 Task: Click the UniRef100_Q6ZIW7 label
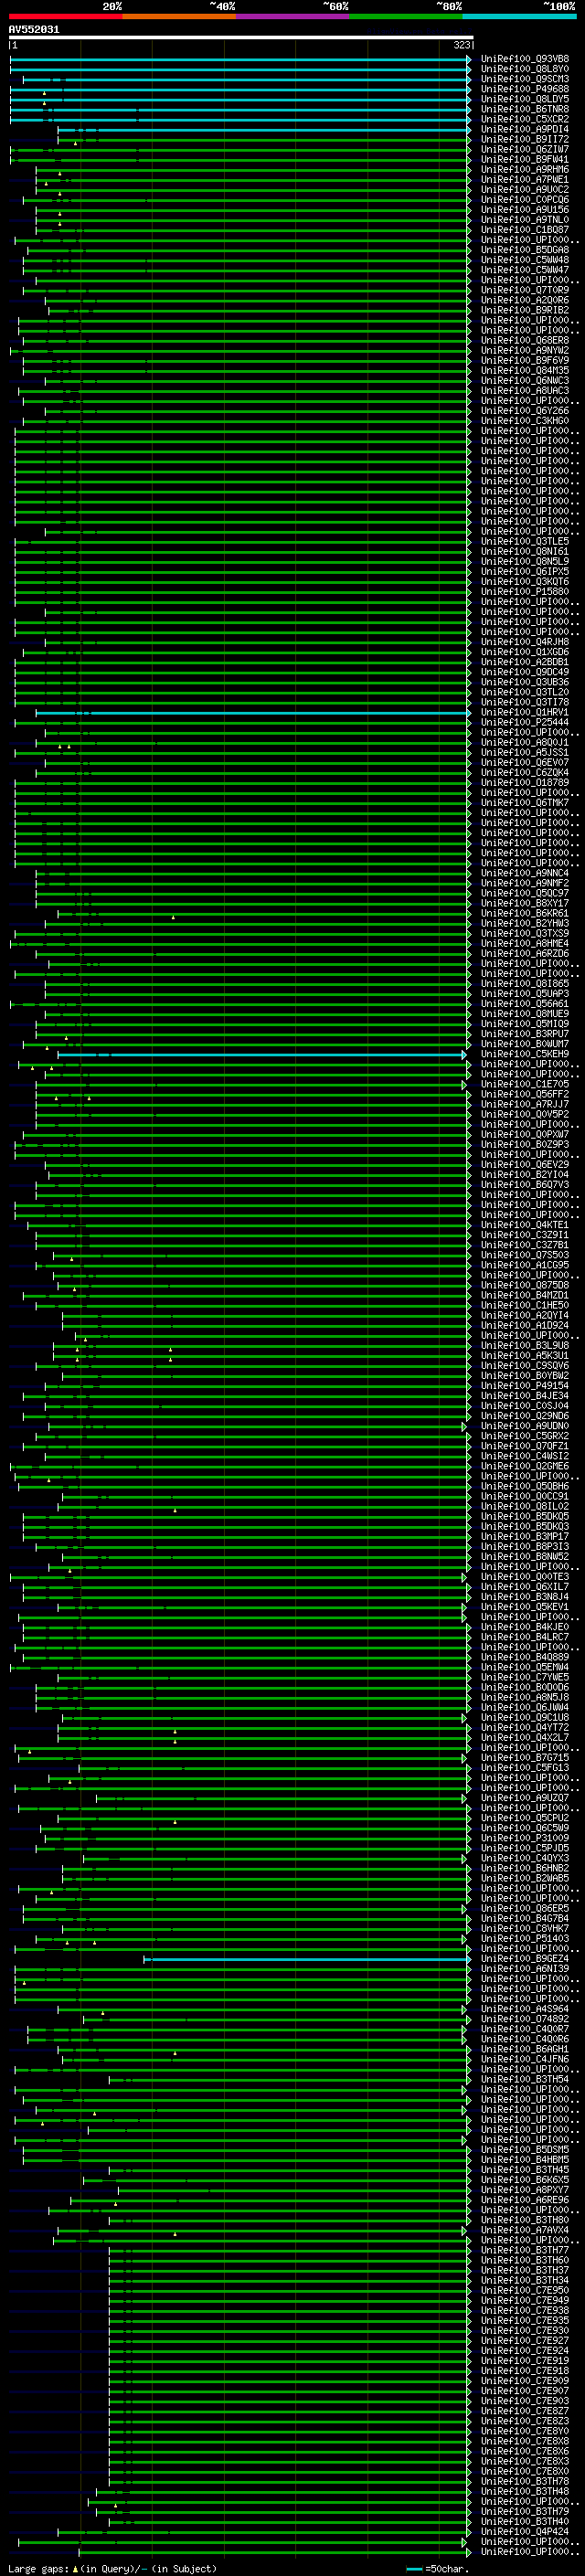(525, 149)
